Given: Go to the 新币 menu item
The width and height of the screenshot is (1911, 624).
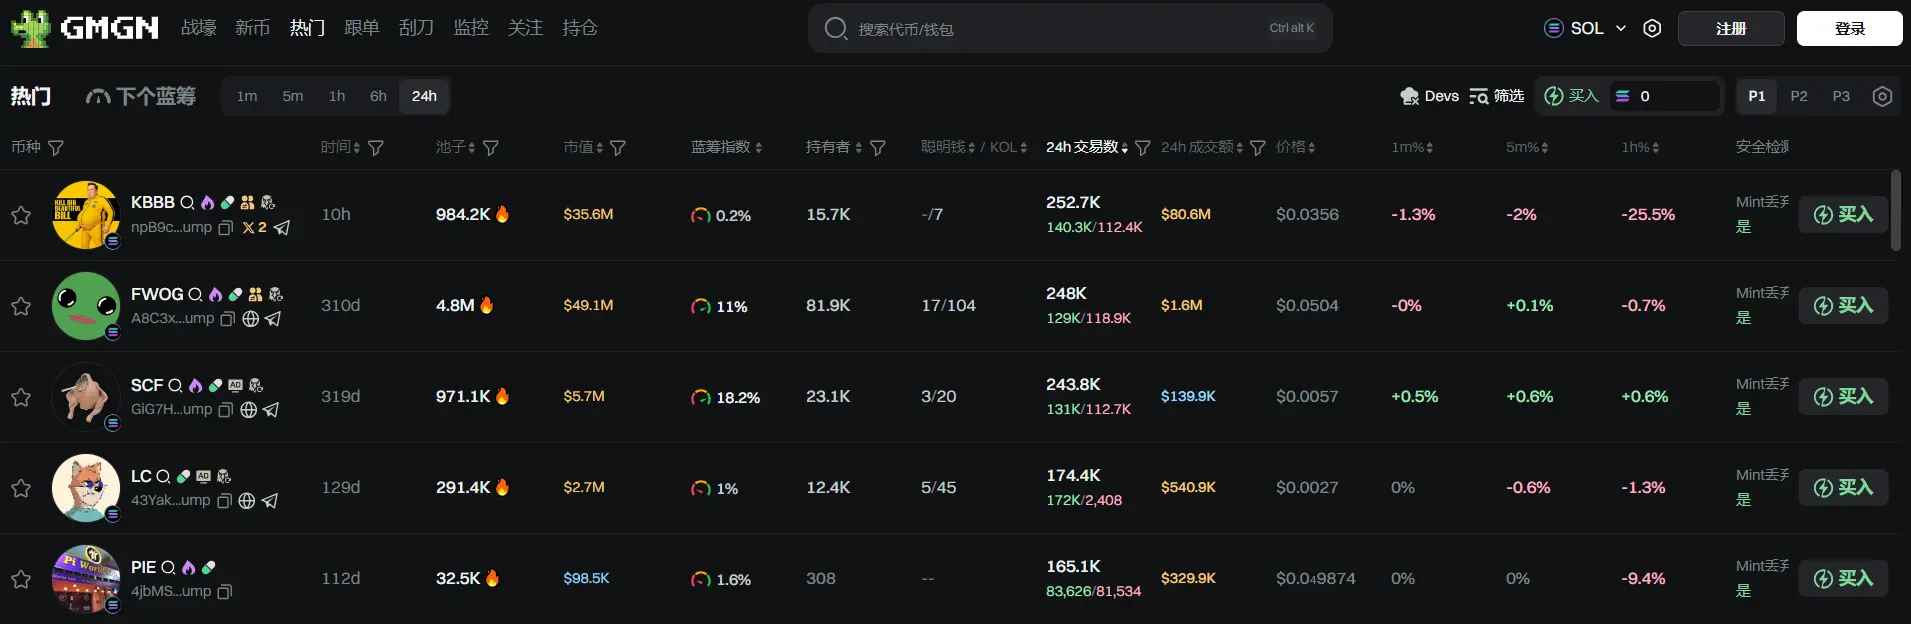Looking at the screenshot, I should [252, 28].
